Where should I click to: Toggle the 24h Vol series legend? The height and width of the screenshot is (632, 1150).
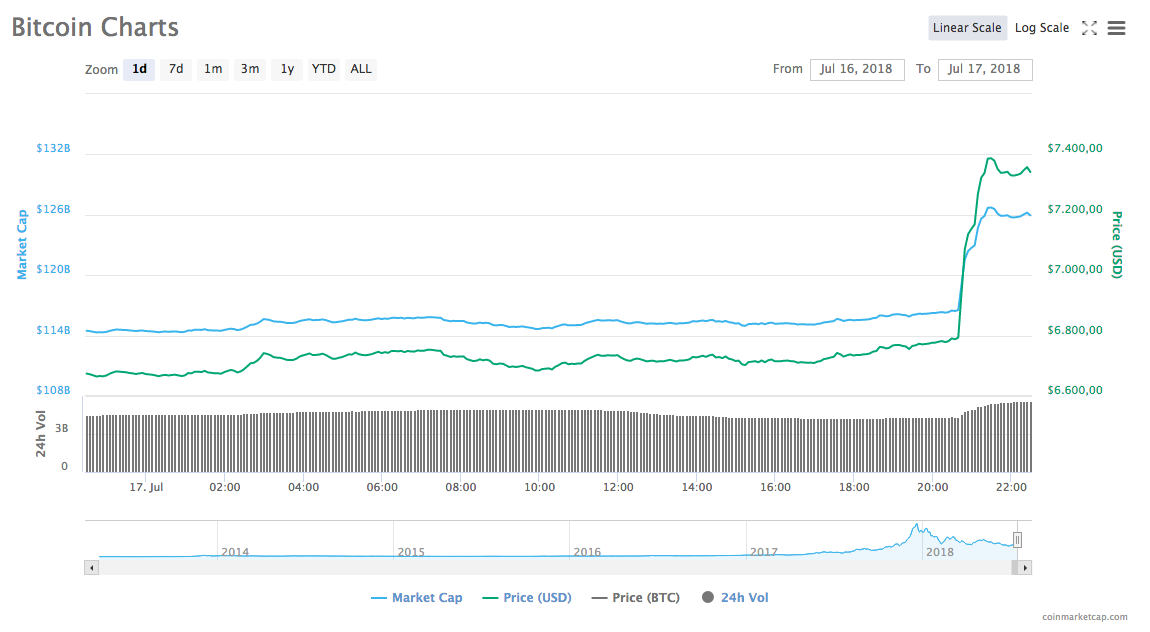pyautogui.click(x=735, y=598)
